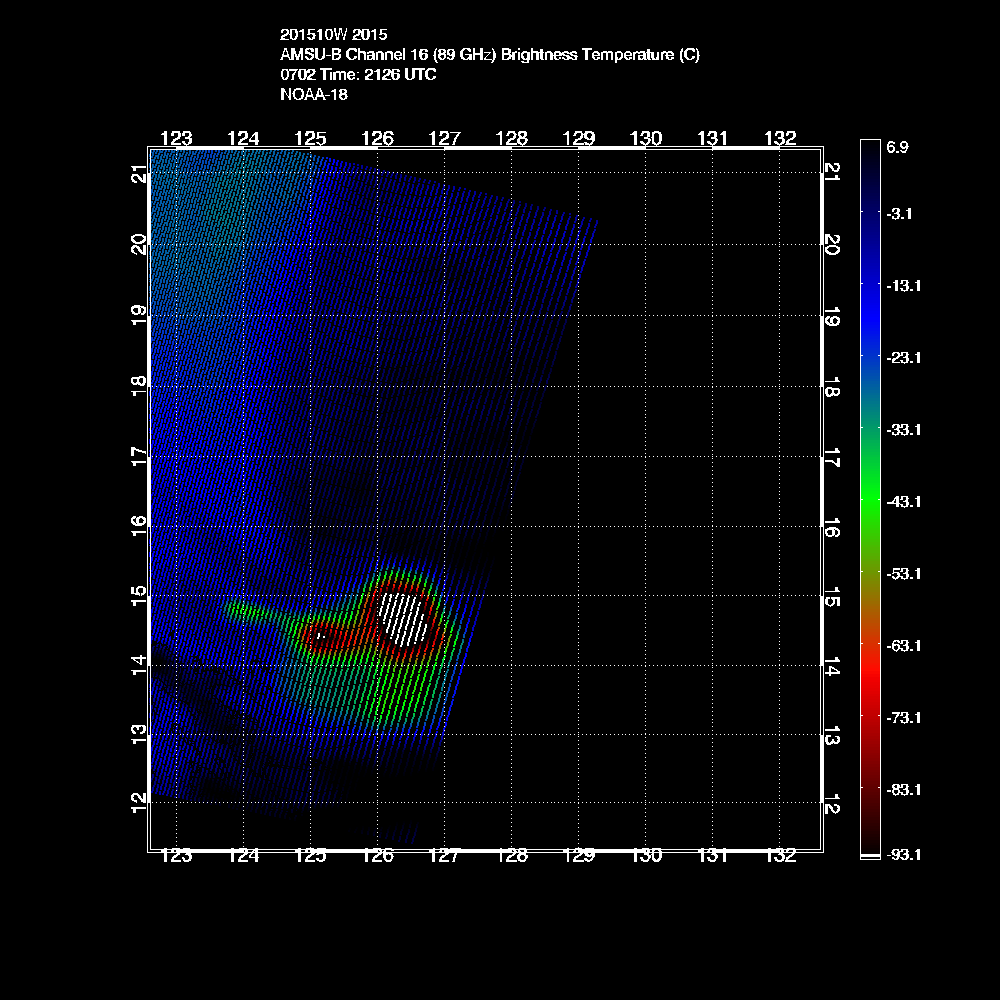Click the "201510W 2015" storm identifier text
Screen dimensions: 1000x1000
point(333,35)
